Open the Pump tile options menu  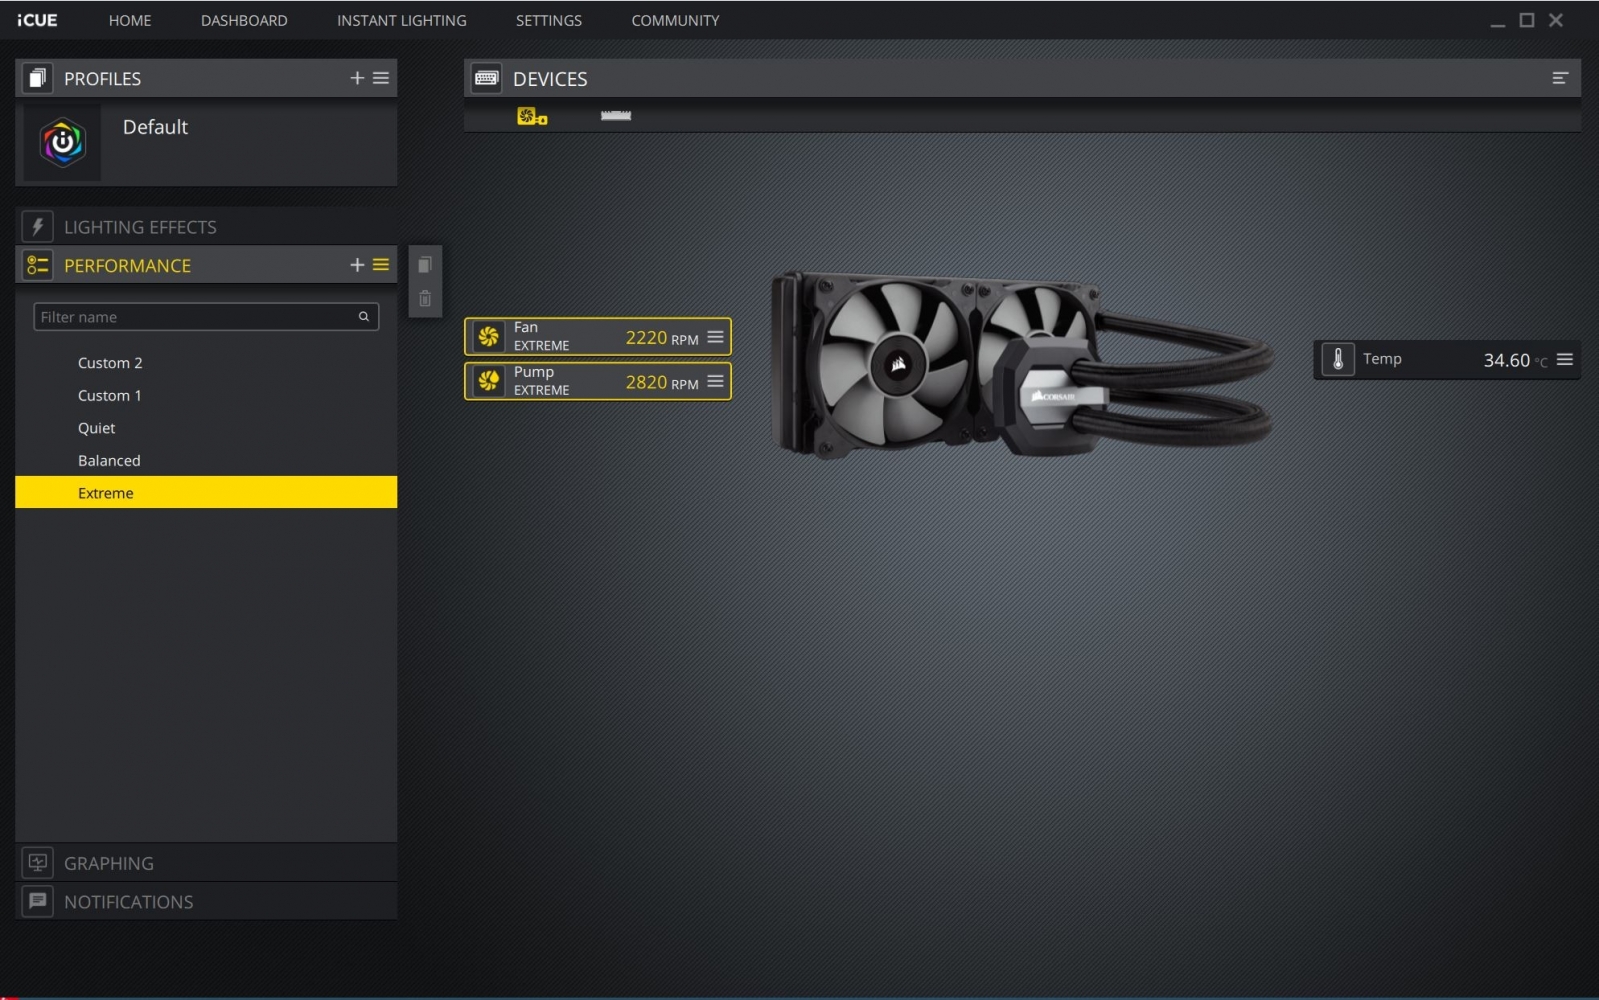pos(715,381)
